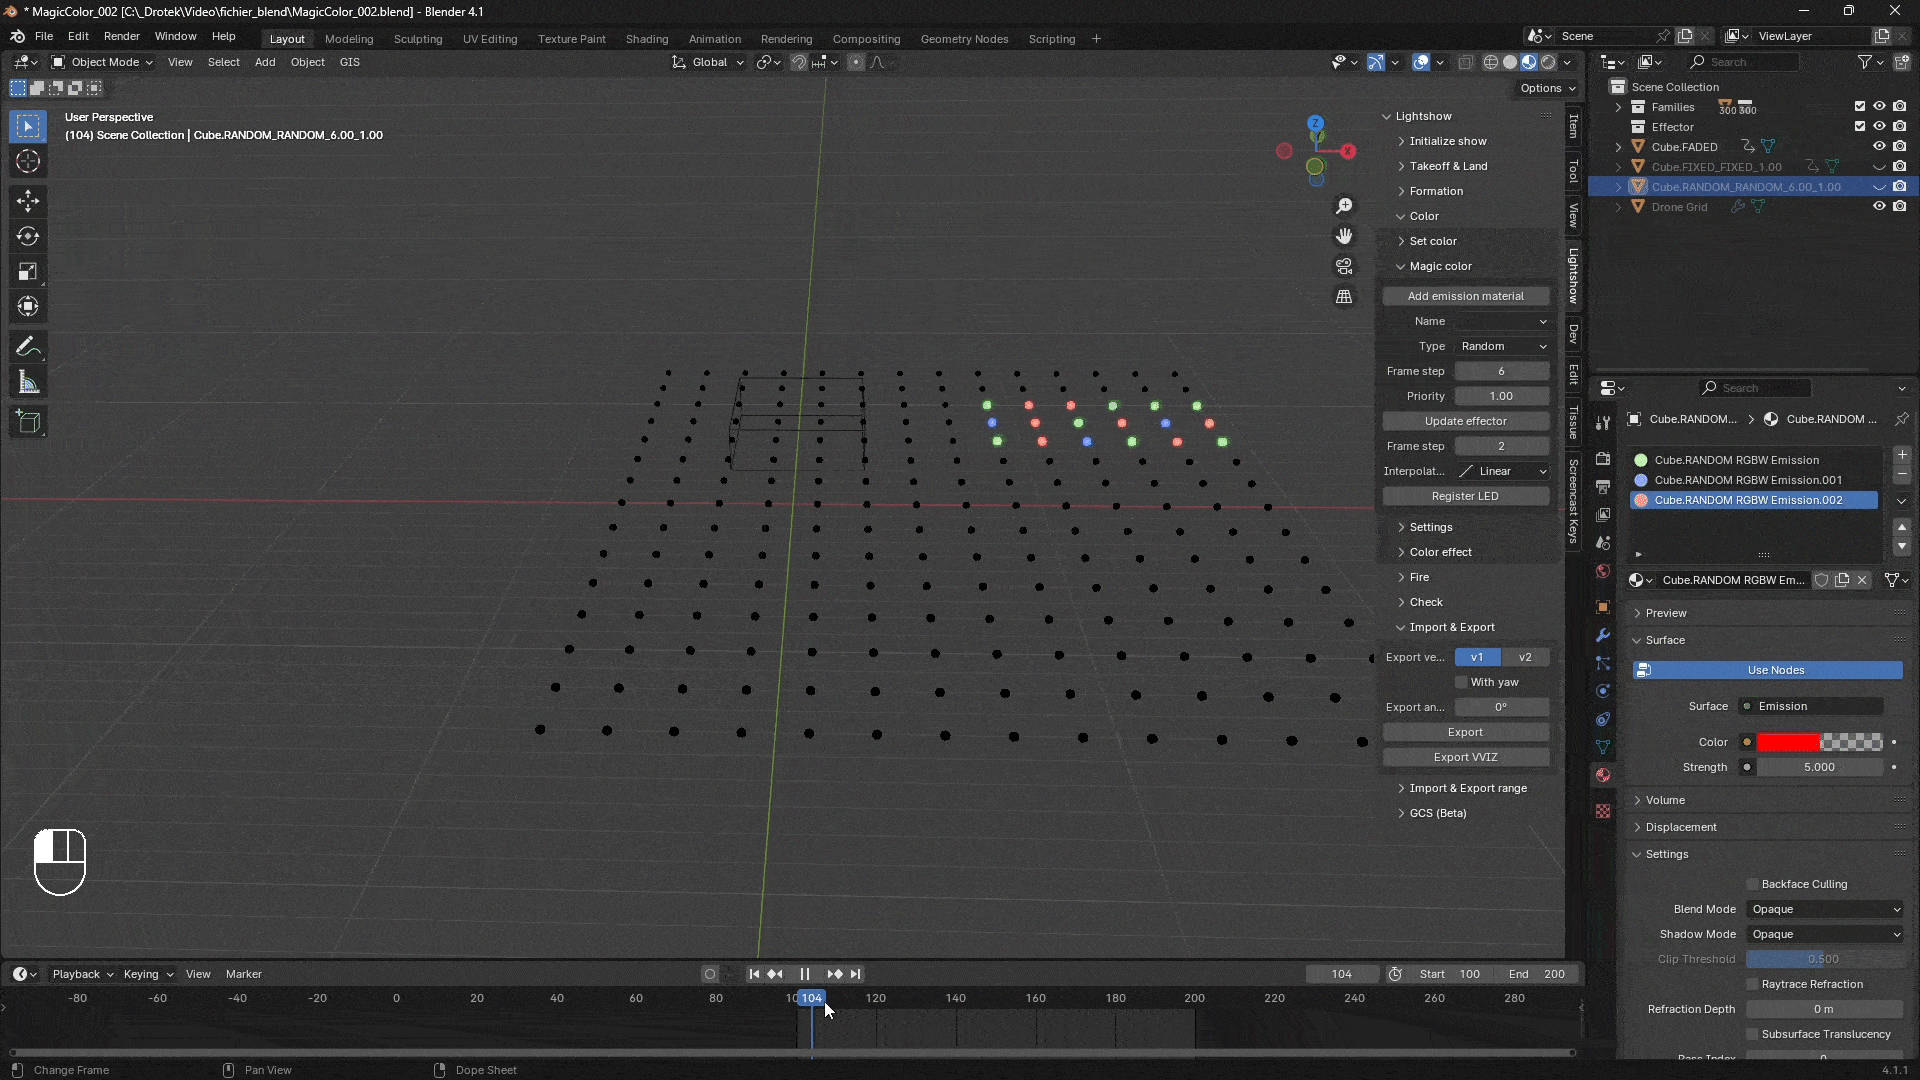Viewport: 1920px width, 1080px height.
Task: Select the Measure tool
Action: [x=28, y=383]
